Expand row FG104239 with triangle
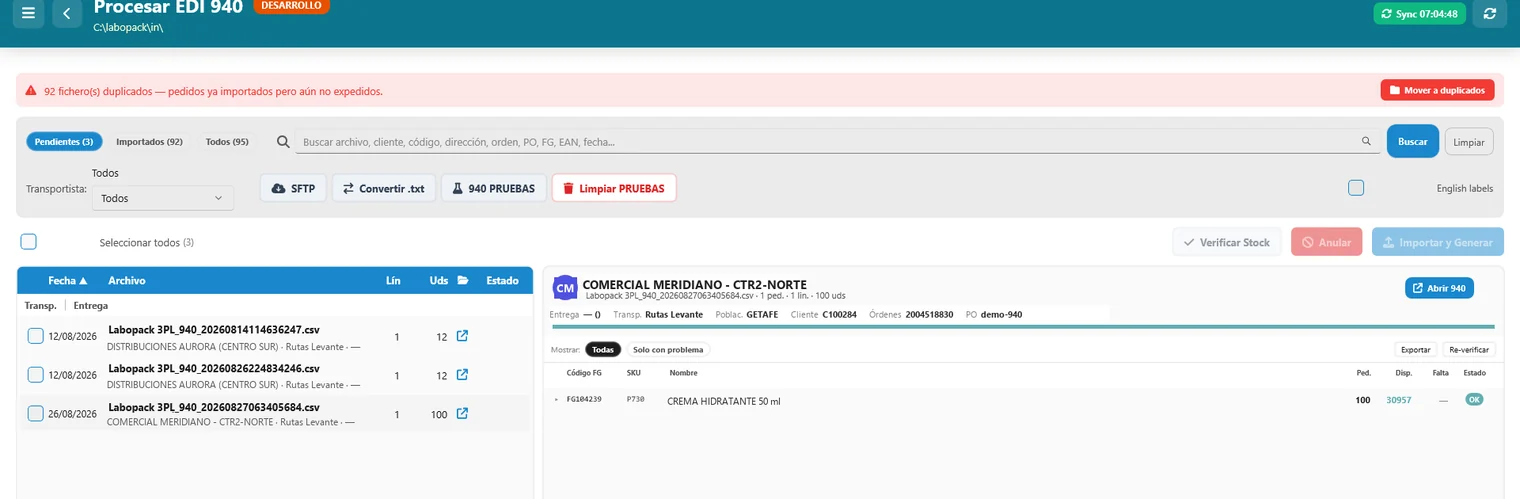The width and height of the screenshot is (1520, 499). coord(557,400)
